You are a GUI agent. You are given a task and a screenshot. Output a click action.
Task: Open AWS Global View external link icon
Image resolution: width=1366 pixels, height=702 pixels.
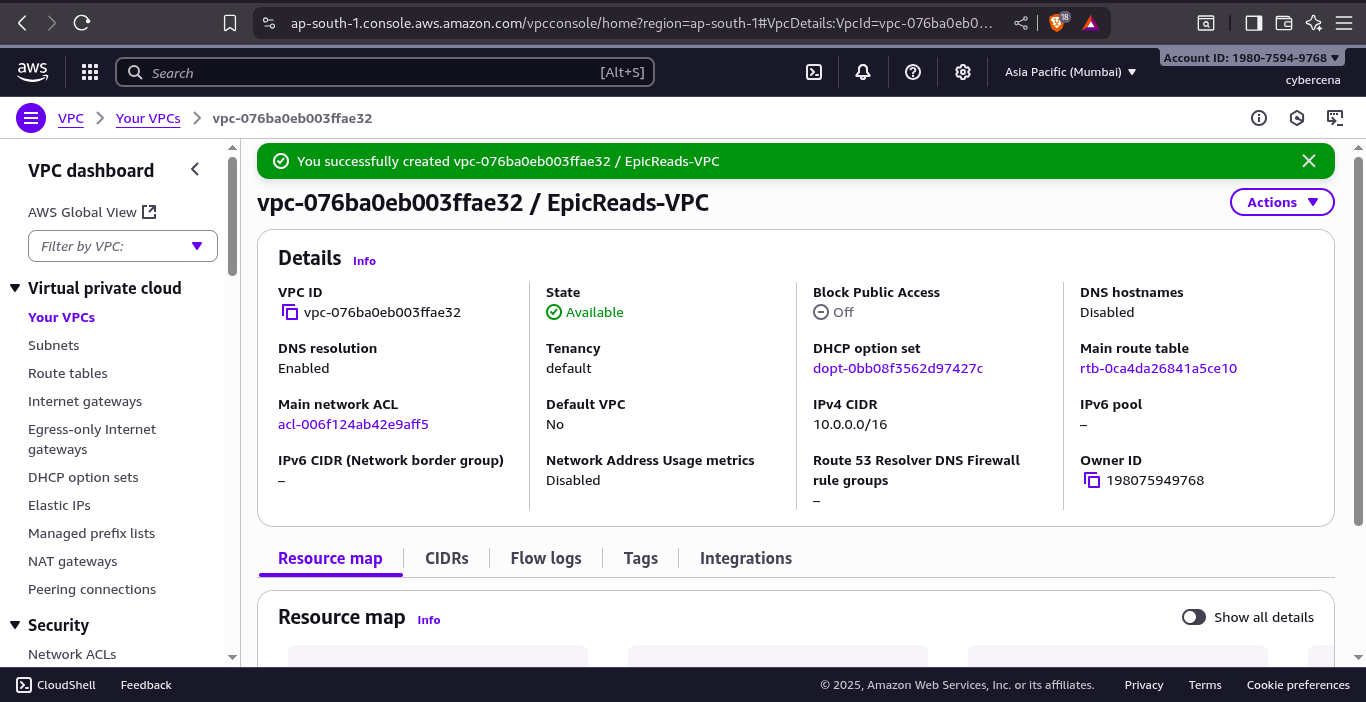click(149, 212)
